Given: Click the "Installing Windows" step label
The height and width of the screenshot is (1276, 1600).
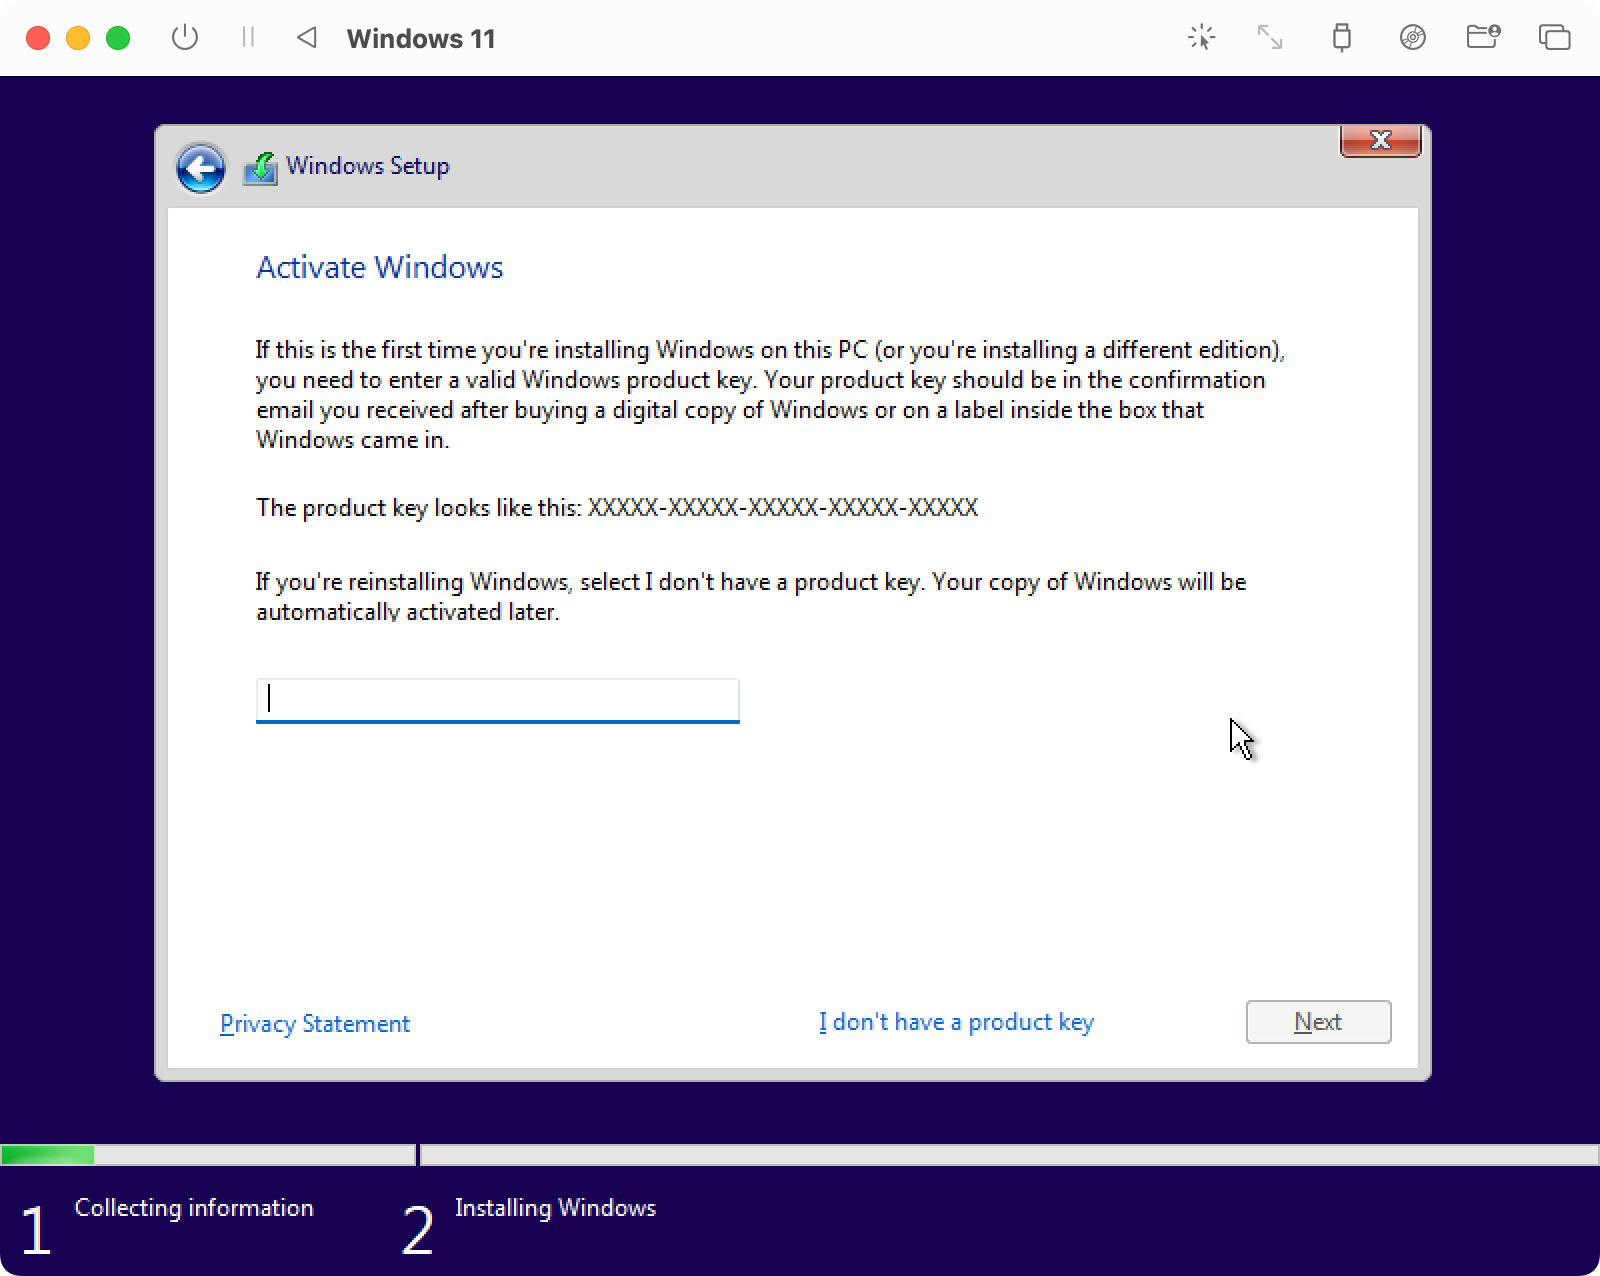Looking at the screenshot, I should 555,1208.
